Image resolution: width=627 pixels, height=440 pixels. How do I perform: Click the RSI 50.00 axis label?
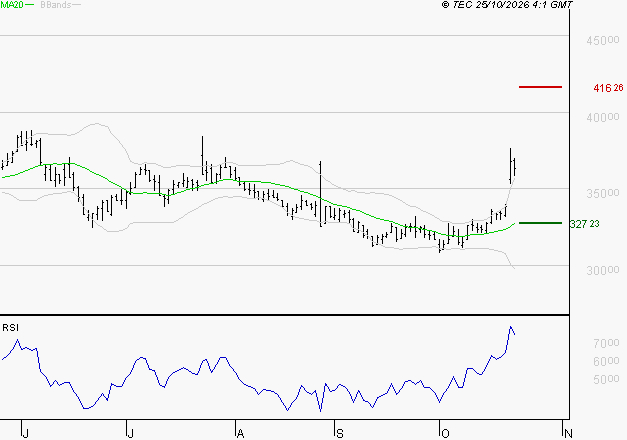pyautogui.click(x=606, y=379)
